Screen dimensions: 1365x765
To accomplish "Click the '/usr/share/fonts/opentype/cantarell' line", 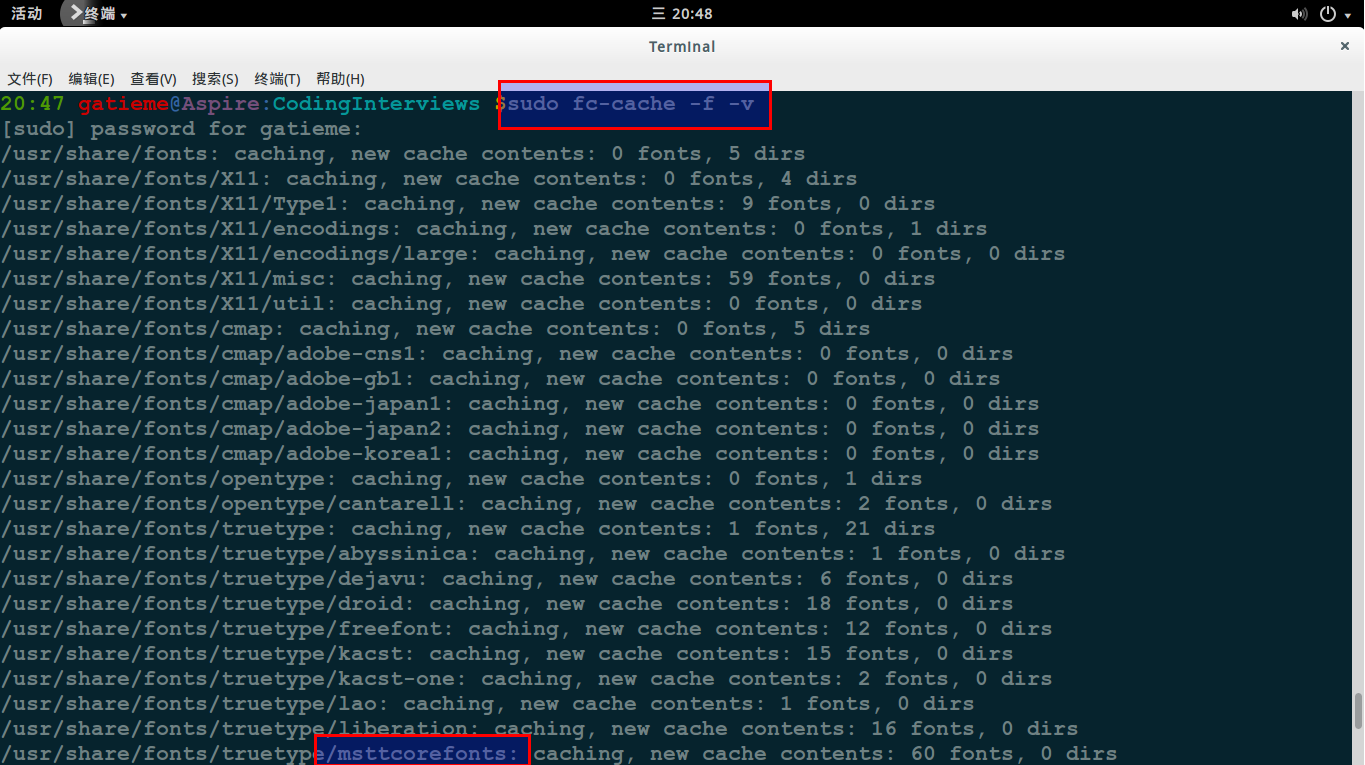I will point(527,504).
